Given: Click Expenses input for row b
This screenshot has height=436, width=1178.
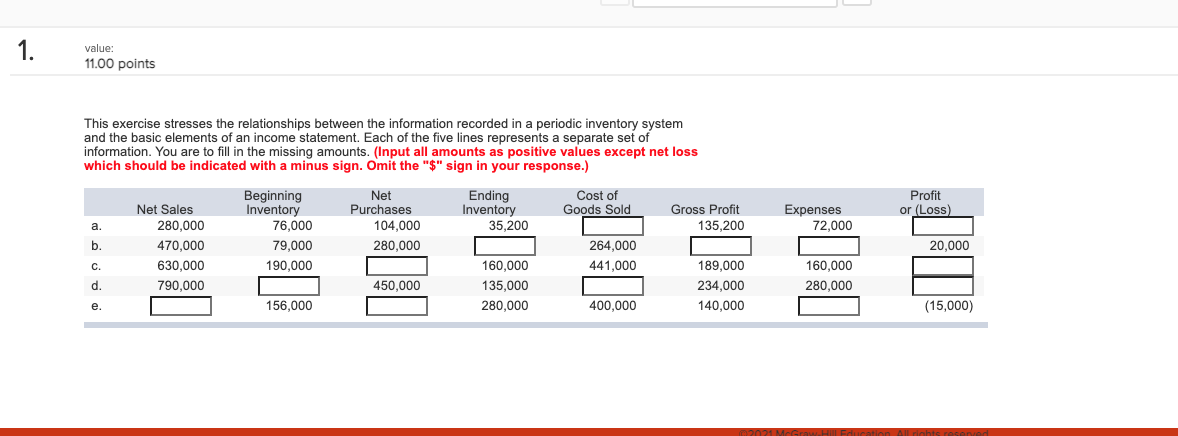Looking at the screenshot, I should (829, 246).
